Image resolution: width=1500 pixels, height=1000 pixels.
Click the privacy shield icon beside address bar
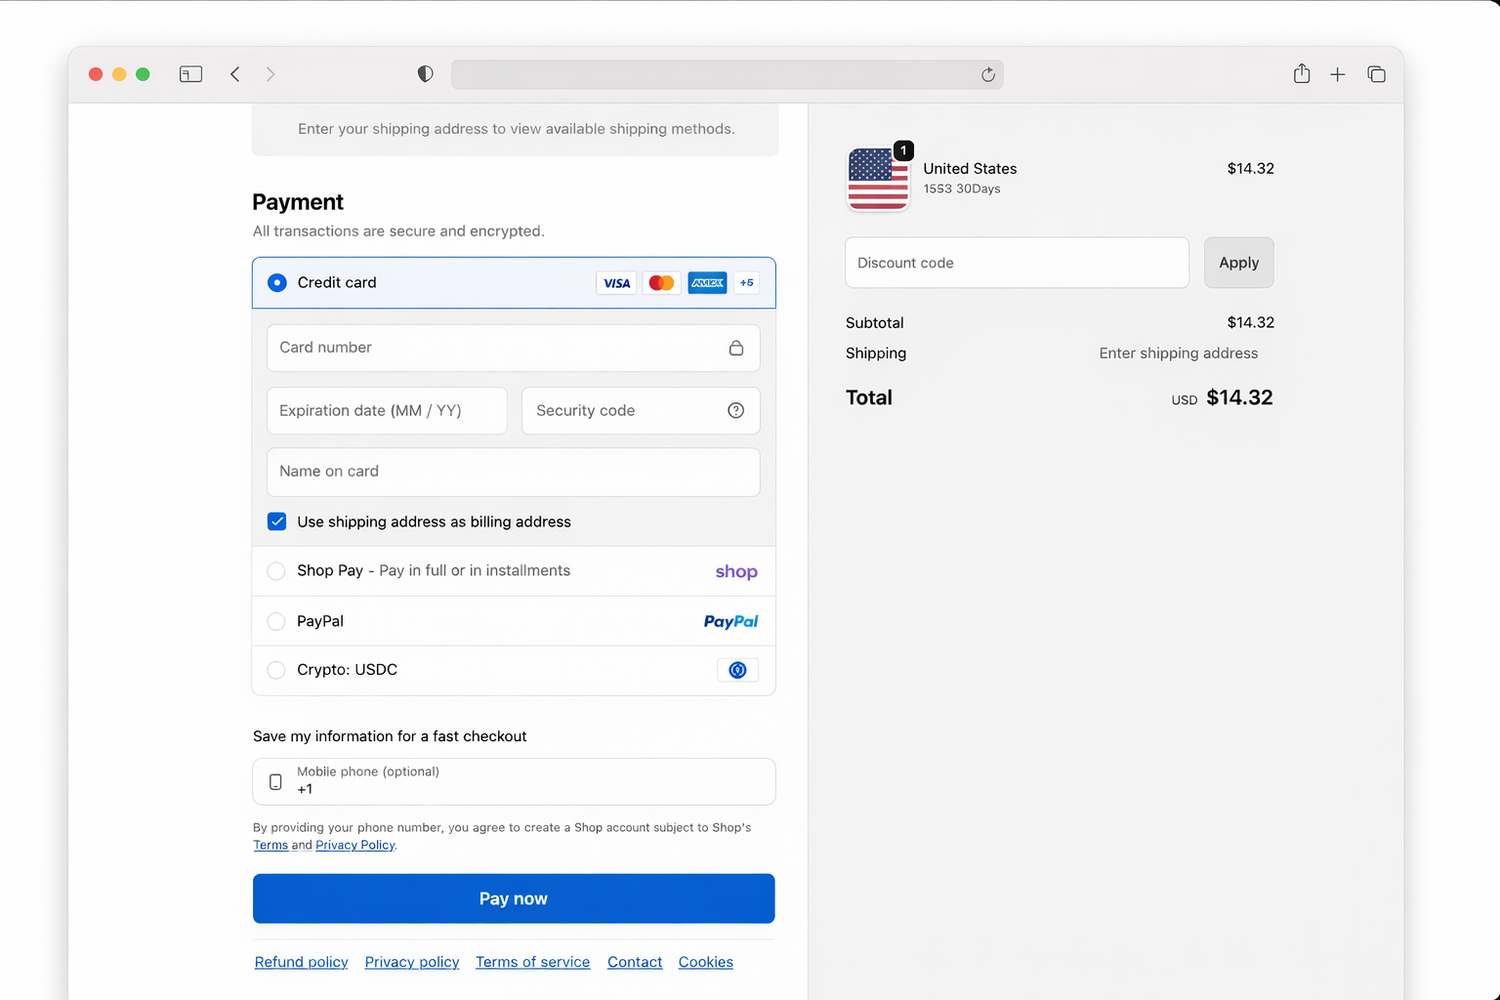point(425,74)
